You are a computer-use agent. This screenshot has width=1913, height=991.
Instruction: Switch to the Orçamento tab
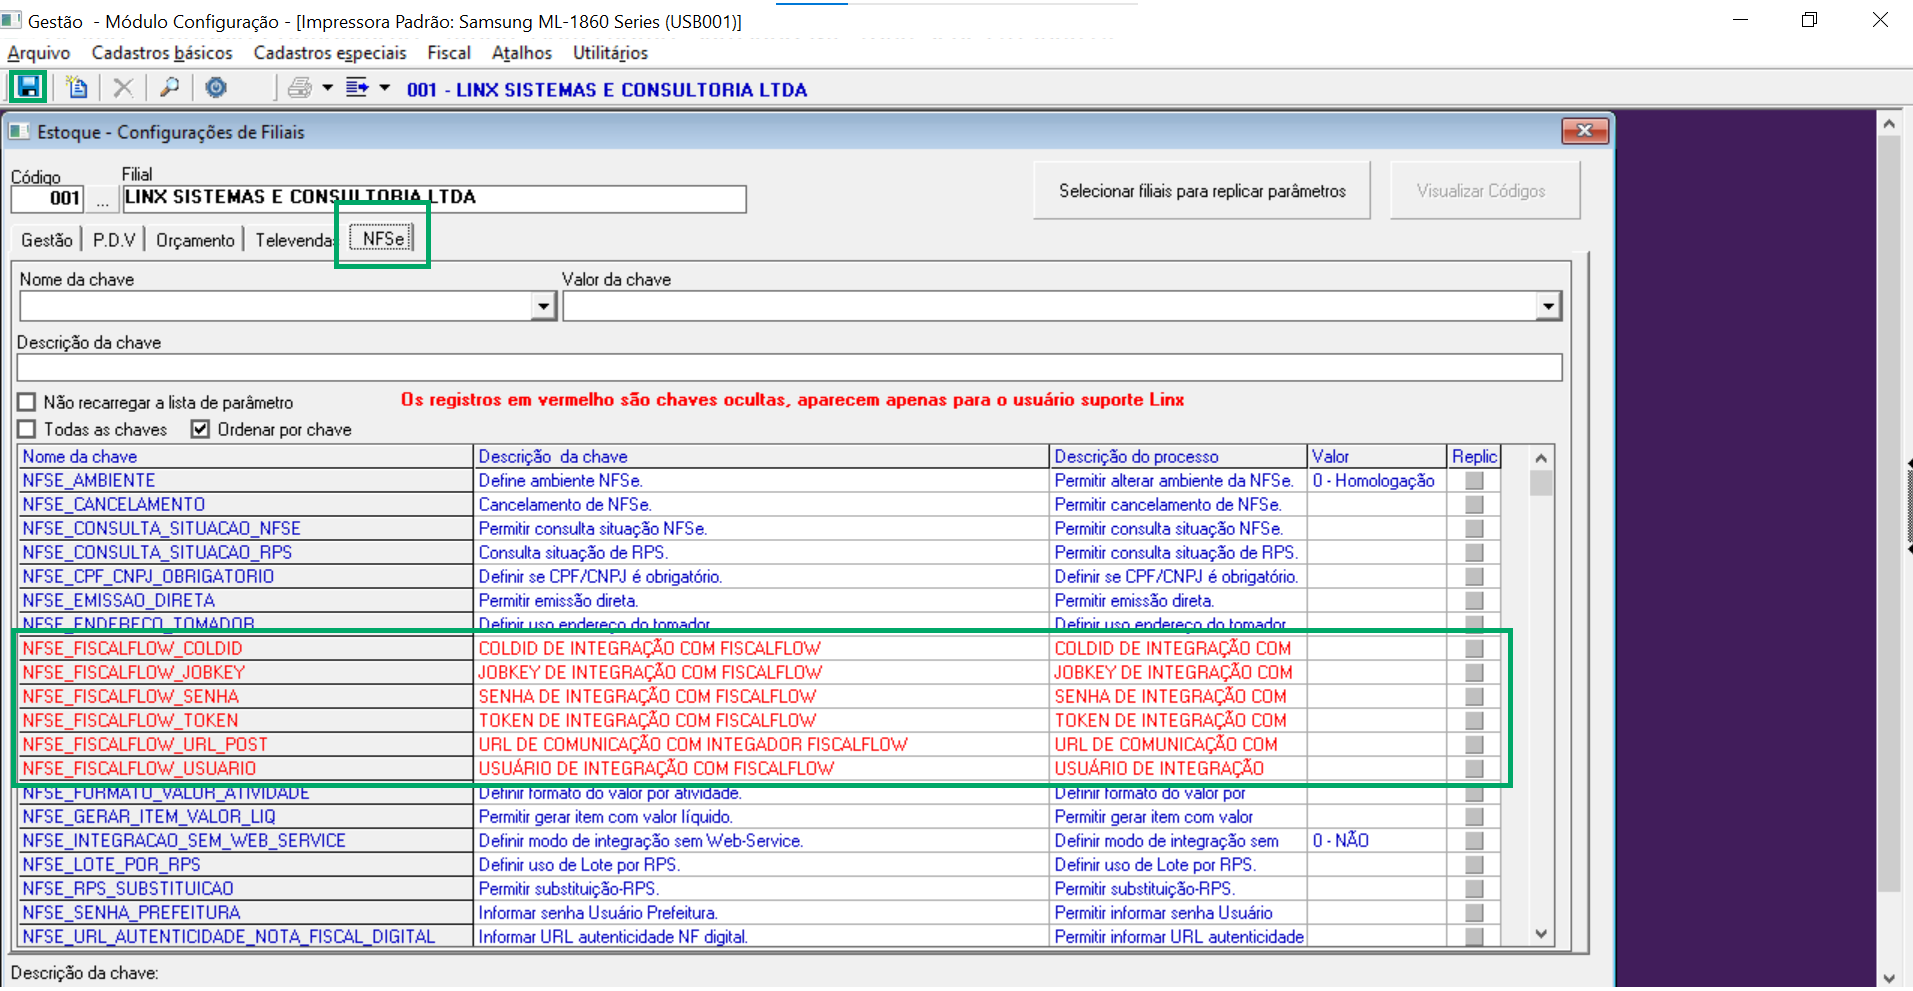[195, 240]
